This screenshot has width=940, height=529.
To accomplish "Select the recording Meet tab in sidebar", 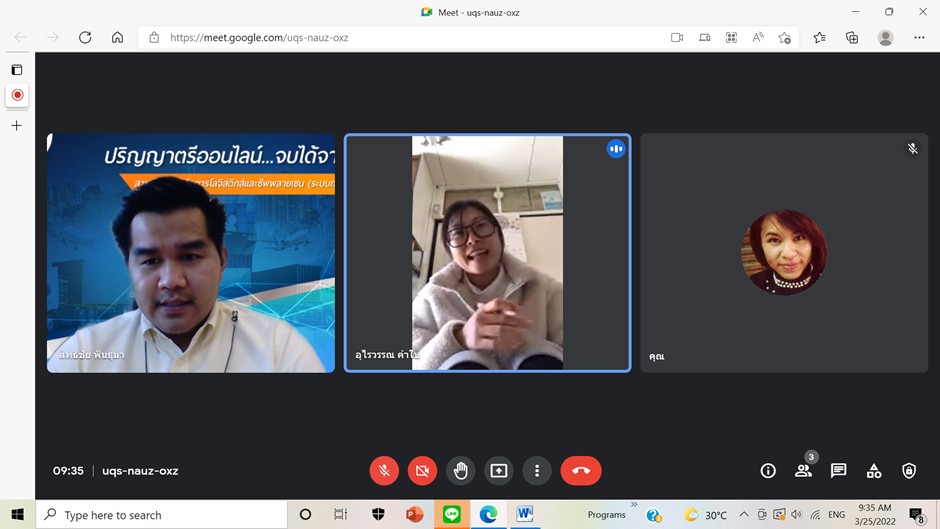I will 17,96.
